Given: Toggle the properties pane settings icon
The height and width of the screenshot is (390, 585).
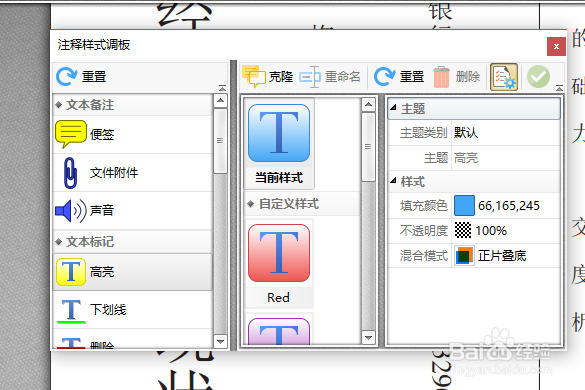Looking at the screenshot, I should click(504, 77).
